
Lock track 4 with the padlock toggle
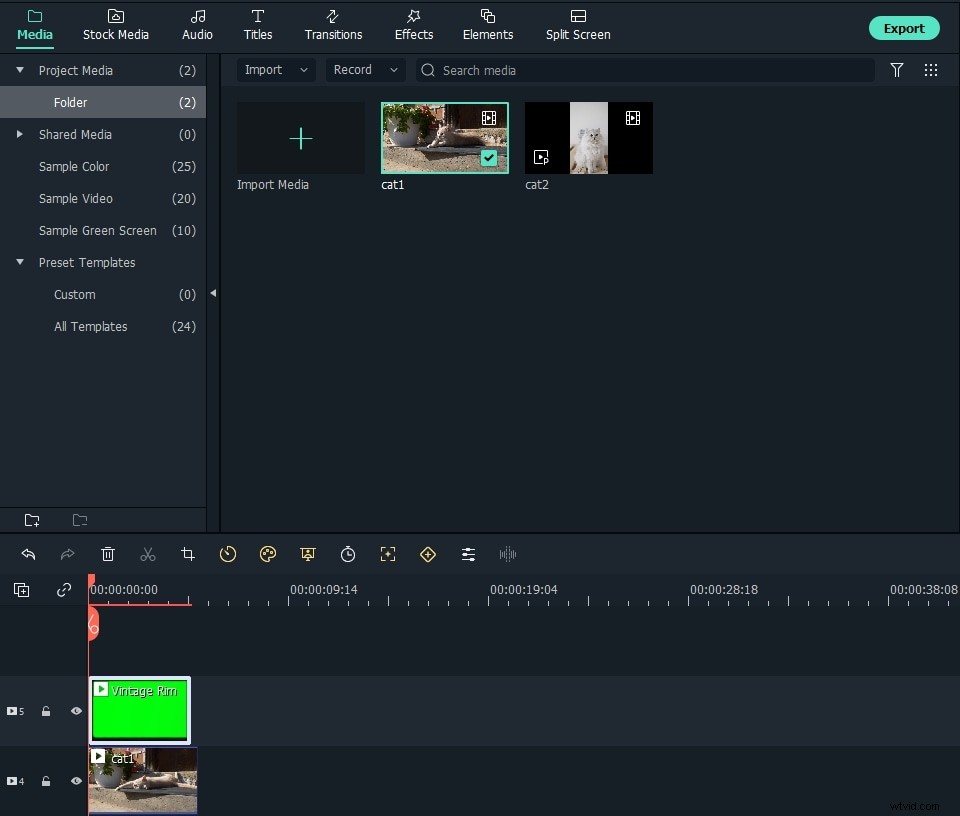coord(46,781)
